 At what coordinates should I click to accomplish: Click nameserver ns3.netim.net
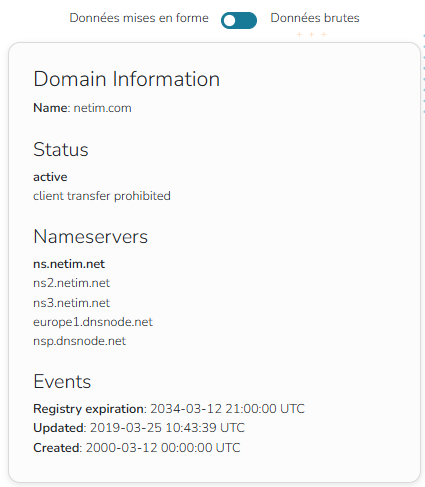pyautogui.click(x=71, y=303)
